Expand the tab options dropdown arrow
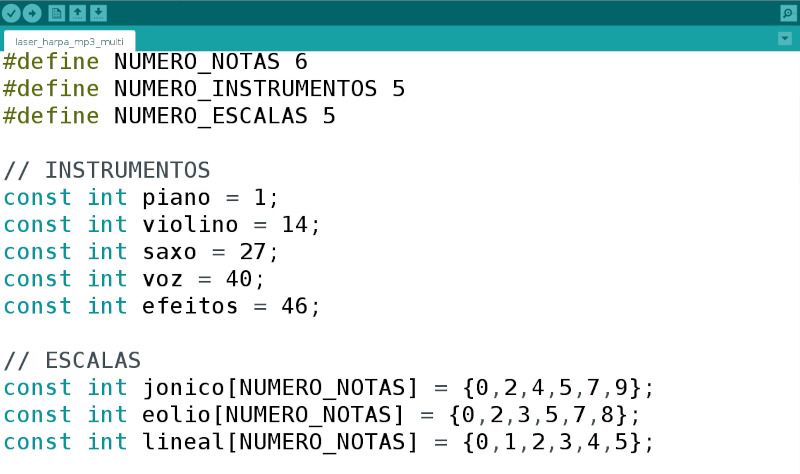Image resolution: width=800 pixels, height=474 pixels. point(785,38)
